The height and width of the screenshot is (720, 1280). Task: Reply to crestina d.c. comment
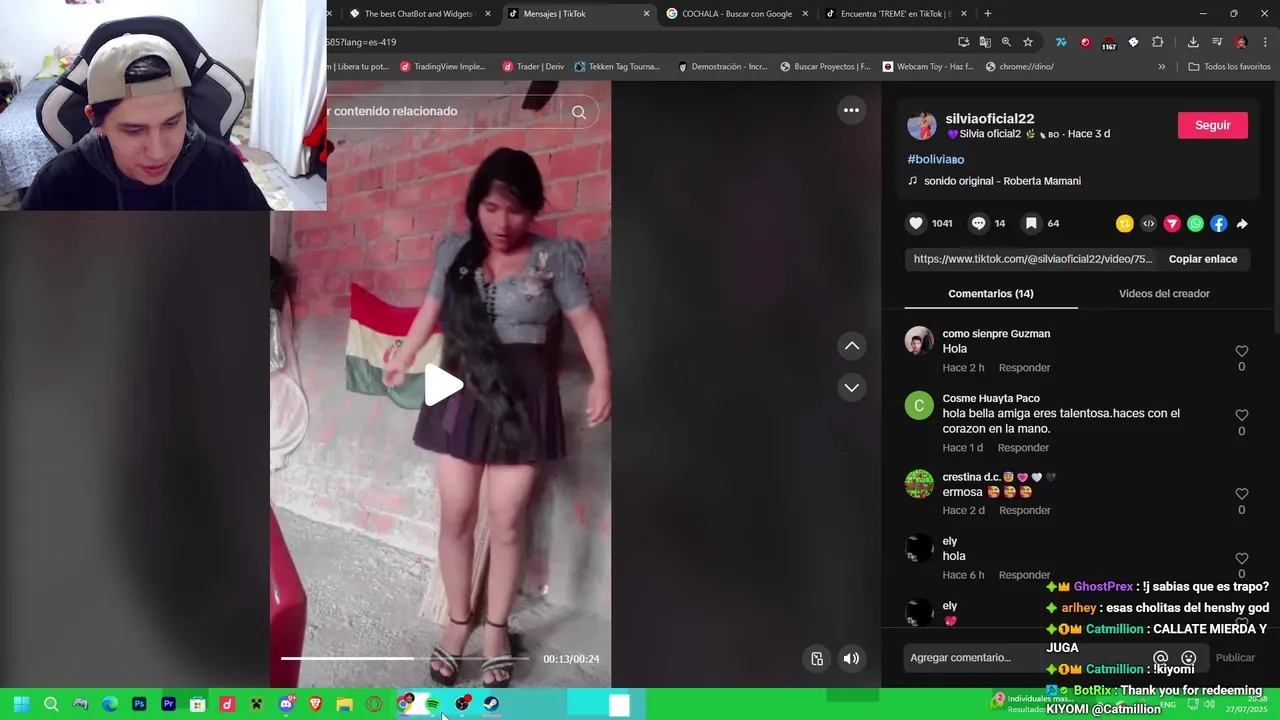point(1024,510)
